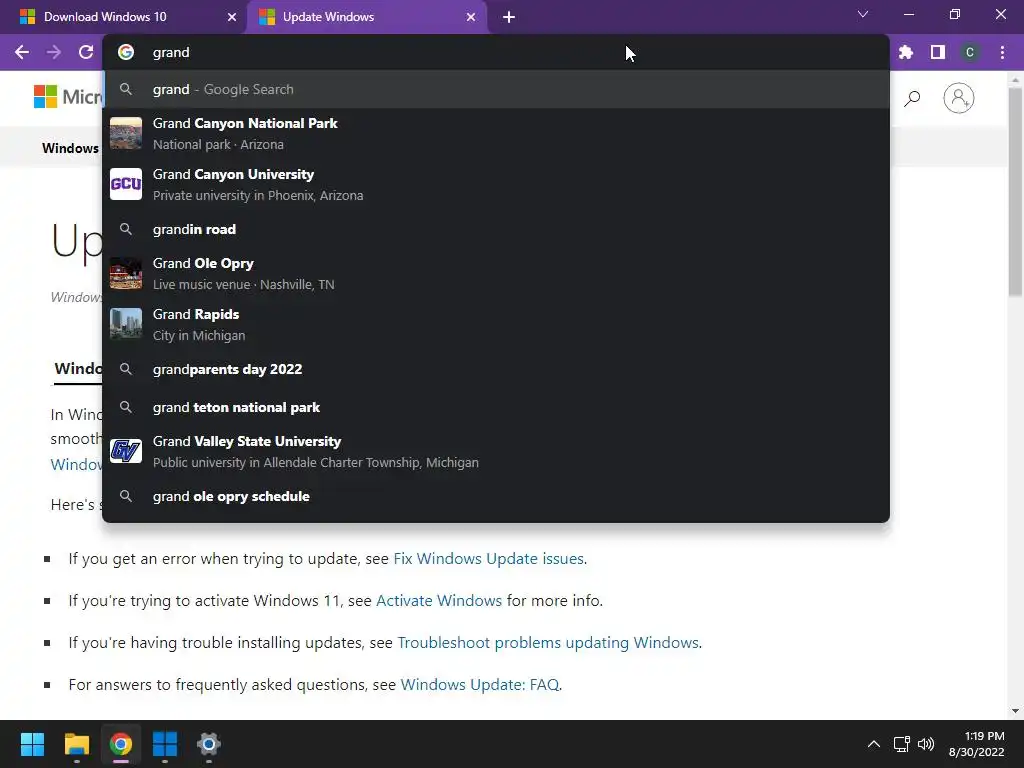Open Chrome's three-dot menu
This screenshot has height=768, width=1024.
[x=1002, y=52]
